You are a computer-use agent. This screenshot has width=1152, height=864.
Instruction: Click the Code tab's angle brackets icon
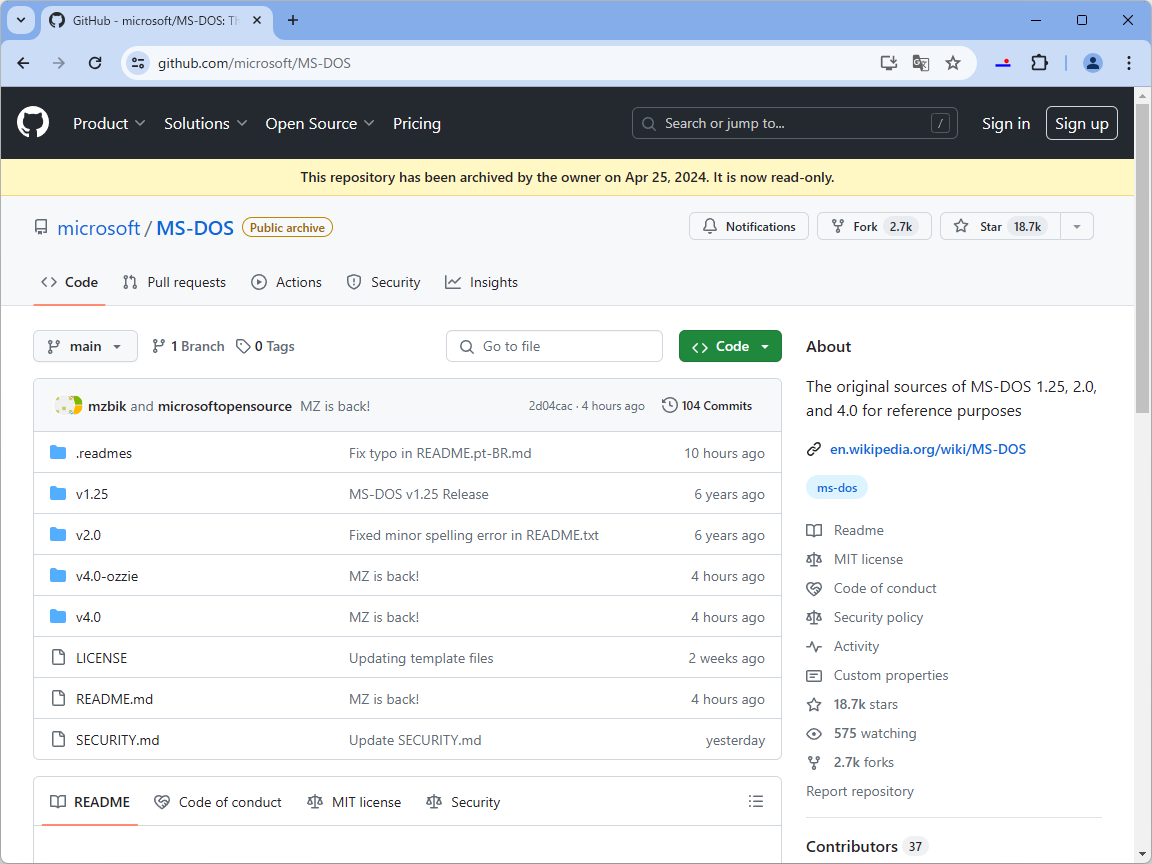click(50, 281)
